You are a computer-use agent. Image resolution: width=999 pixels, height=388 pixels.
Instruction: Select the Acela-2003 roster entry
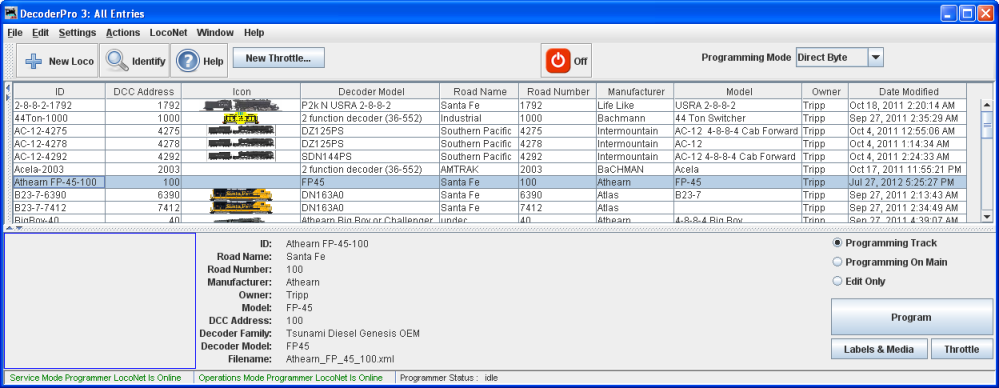(490, 169)
